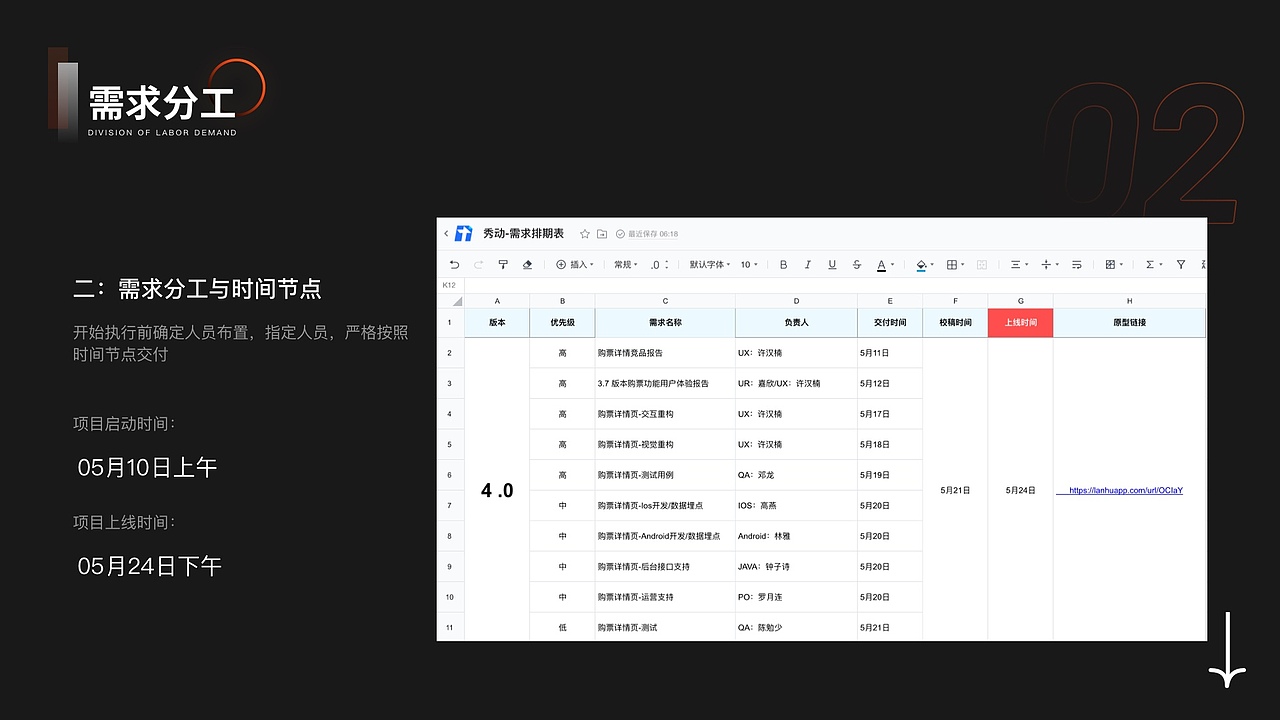Select the format painter tool
Viewport: 1280px width, 720px height.
(503, 264)
